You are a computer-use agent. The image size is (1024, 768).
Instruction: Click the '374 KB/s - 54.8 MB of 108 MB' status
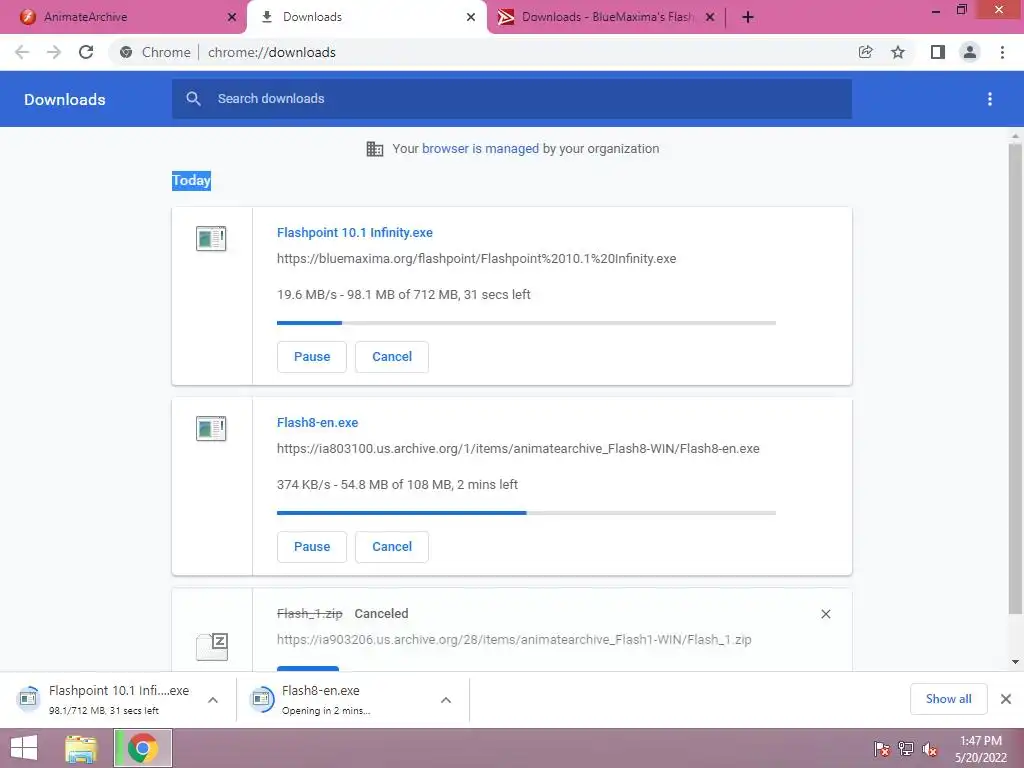397,485
